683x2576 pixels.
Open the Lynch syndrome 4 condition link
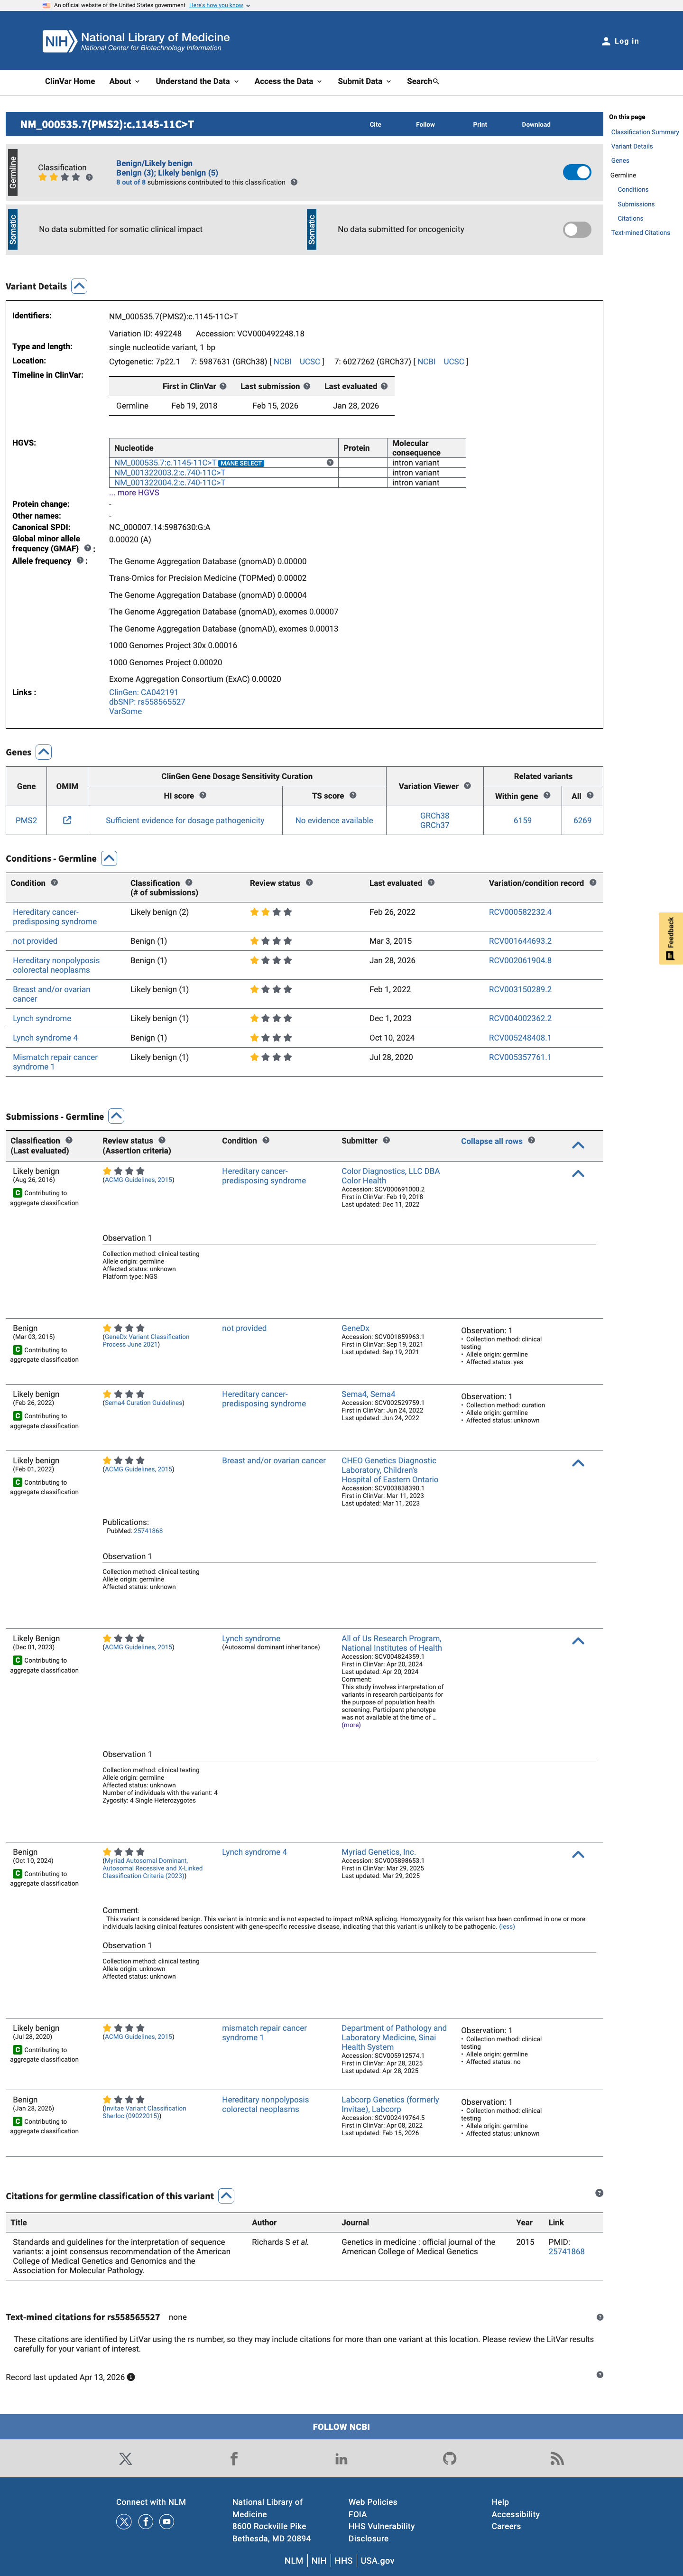click(45, 1038)
